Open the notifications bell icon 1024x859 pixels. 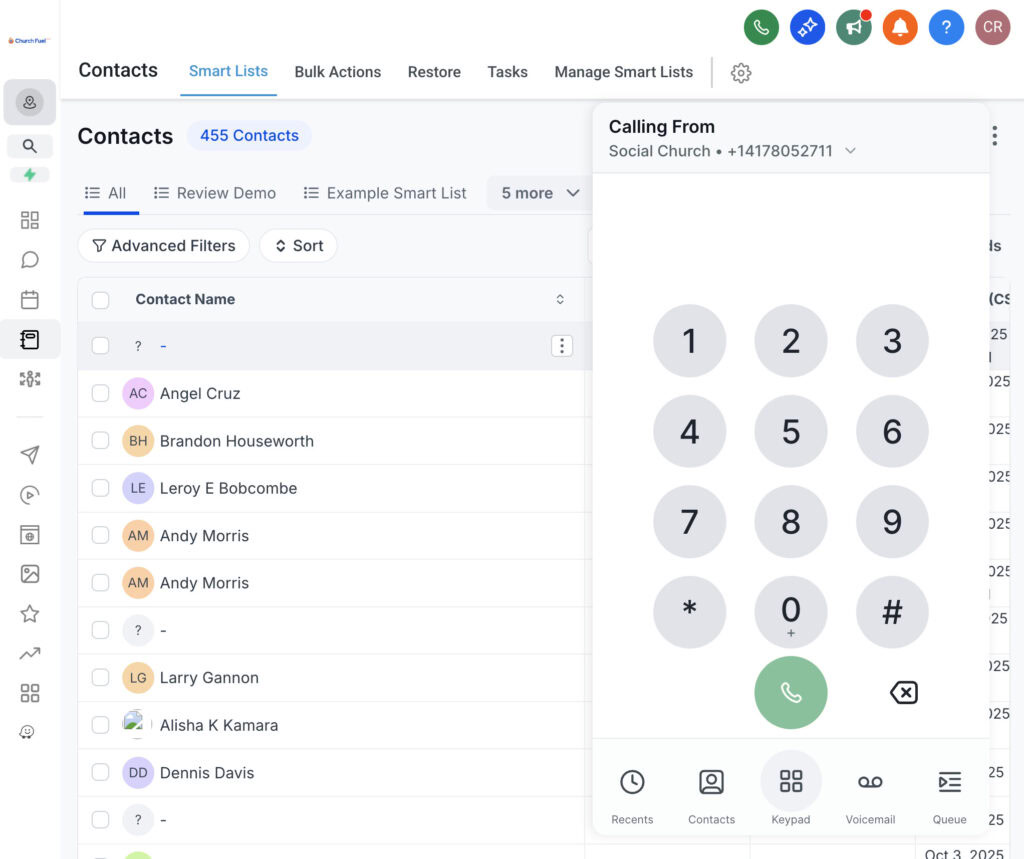tap(900, 28)
